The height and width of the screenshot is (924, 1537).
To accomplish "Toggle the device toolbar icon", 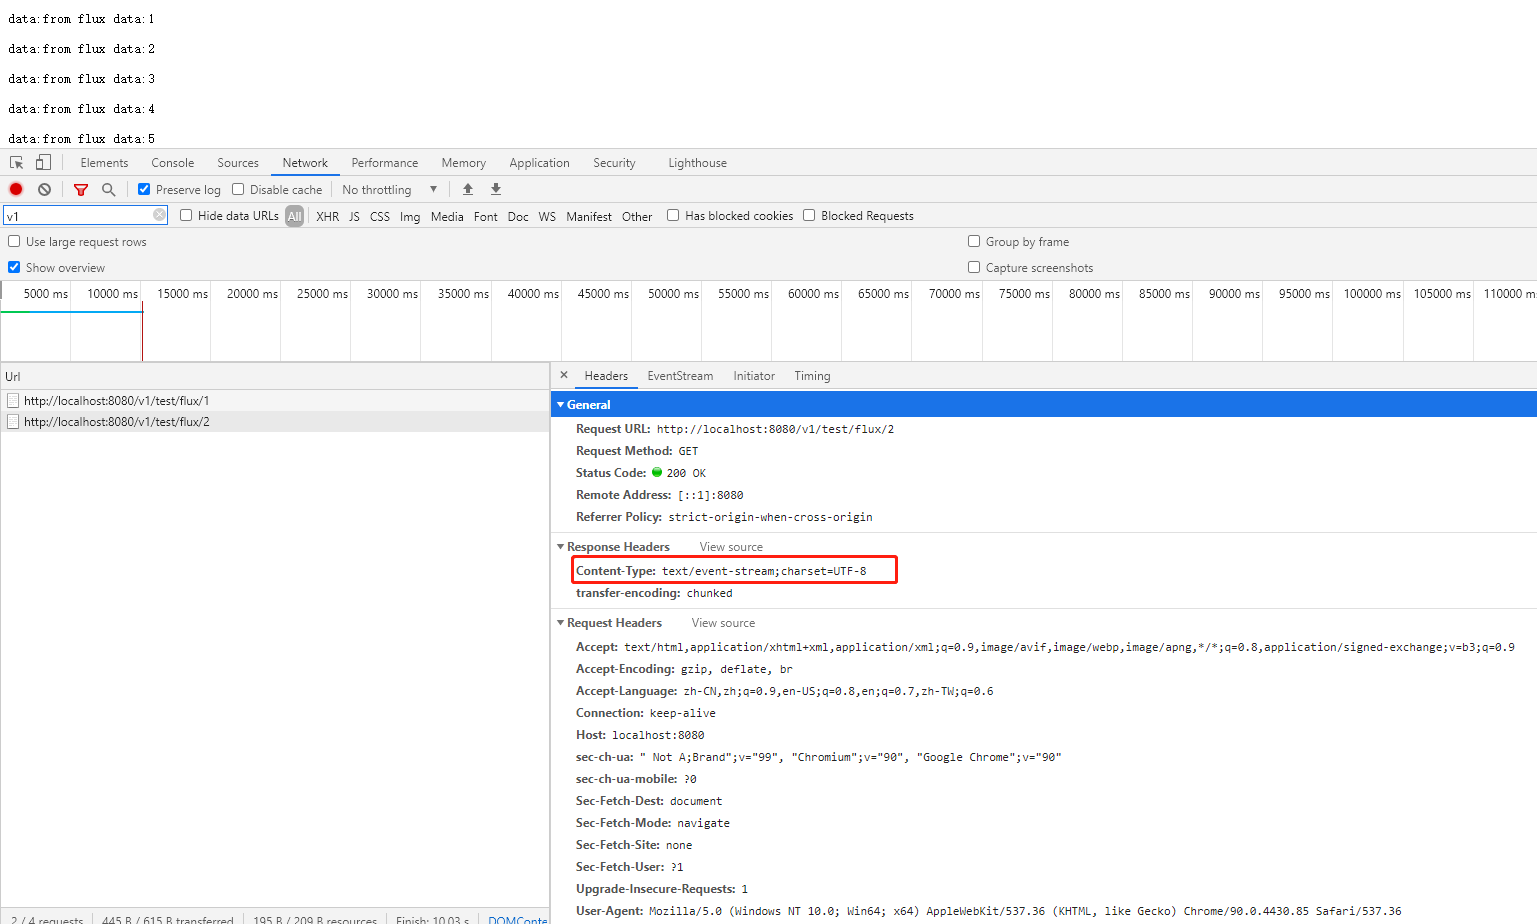I will tap(43, 163).
